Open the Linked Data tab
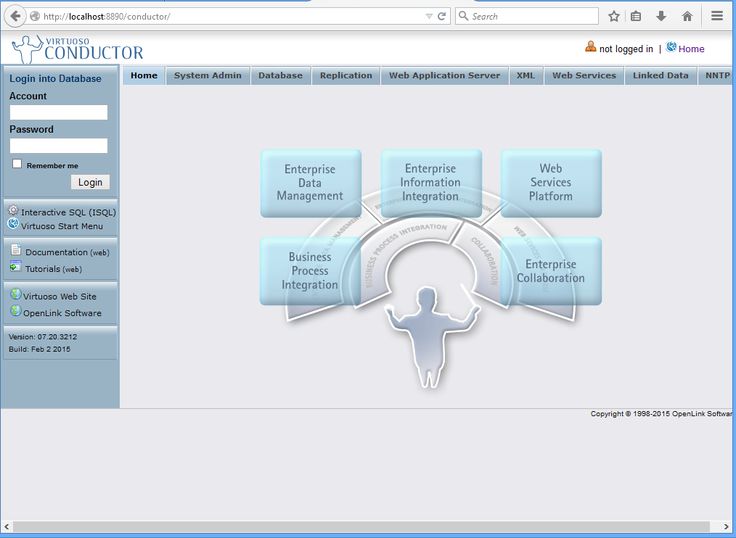 tap(660, 76)
